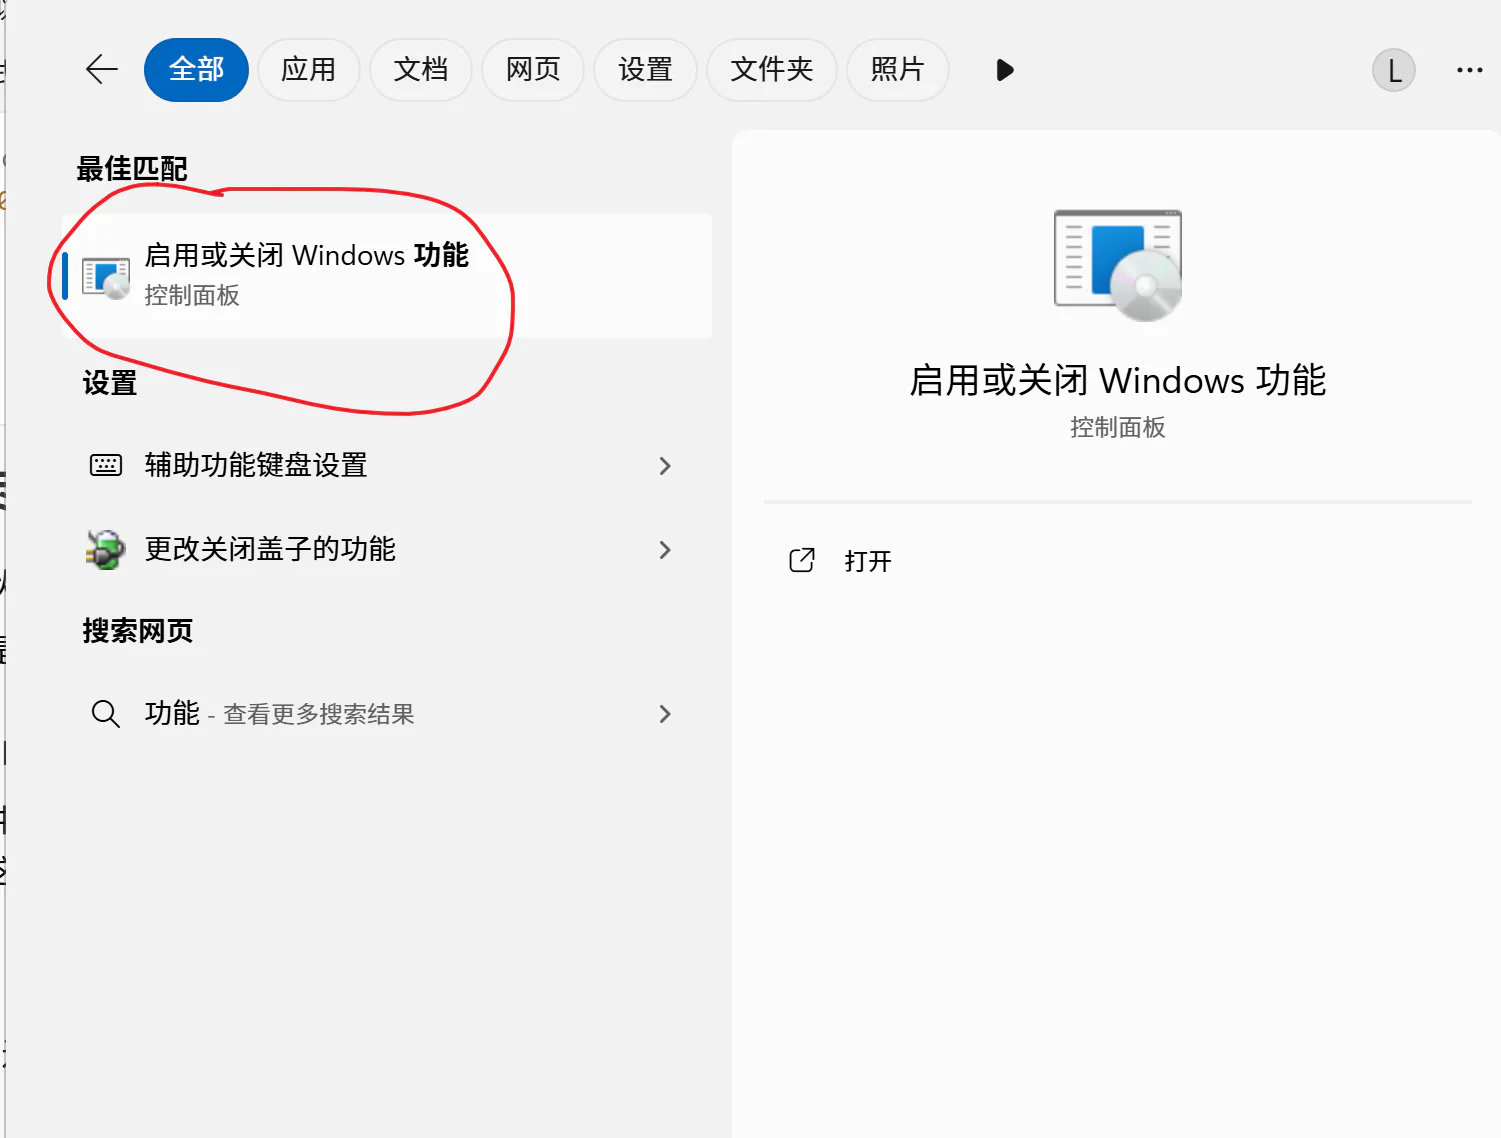Click the magnifier icon beside 功能 web search
This screenshot has width=1501, height=1138.
click(x=105, y=714)
